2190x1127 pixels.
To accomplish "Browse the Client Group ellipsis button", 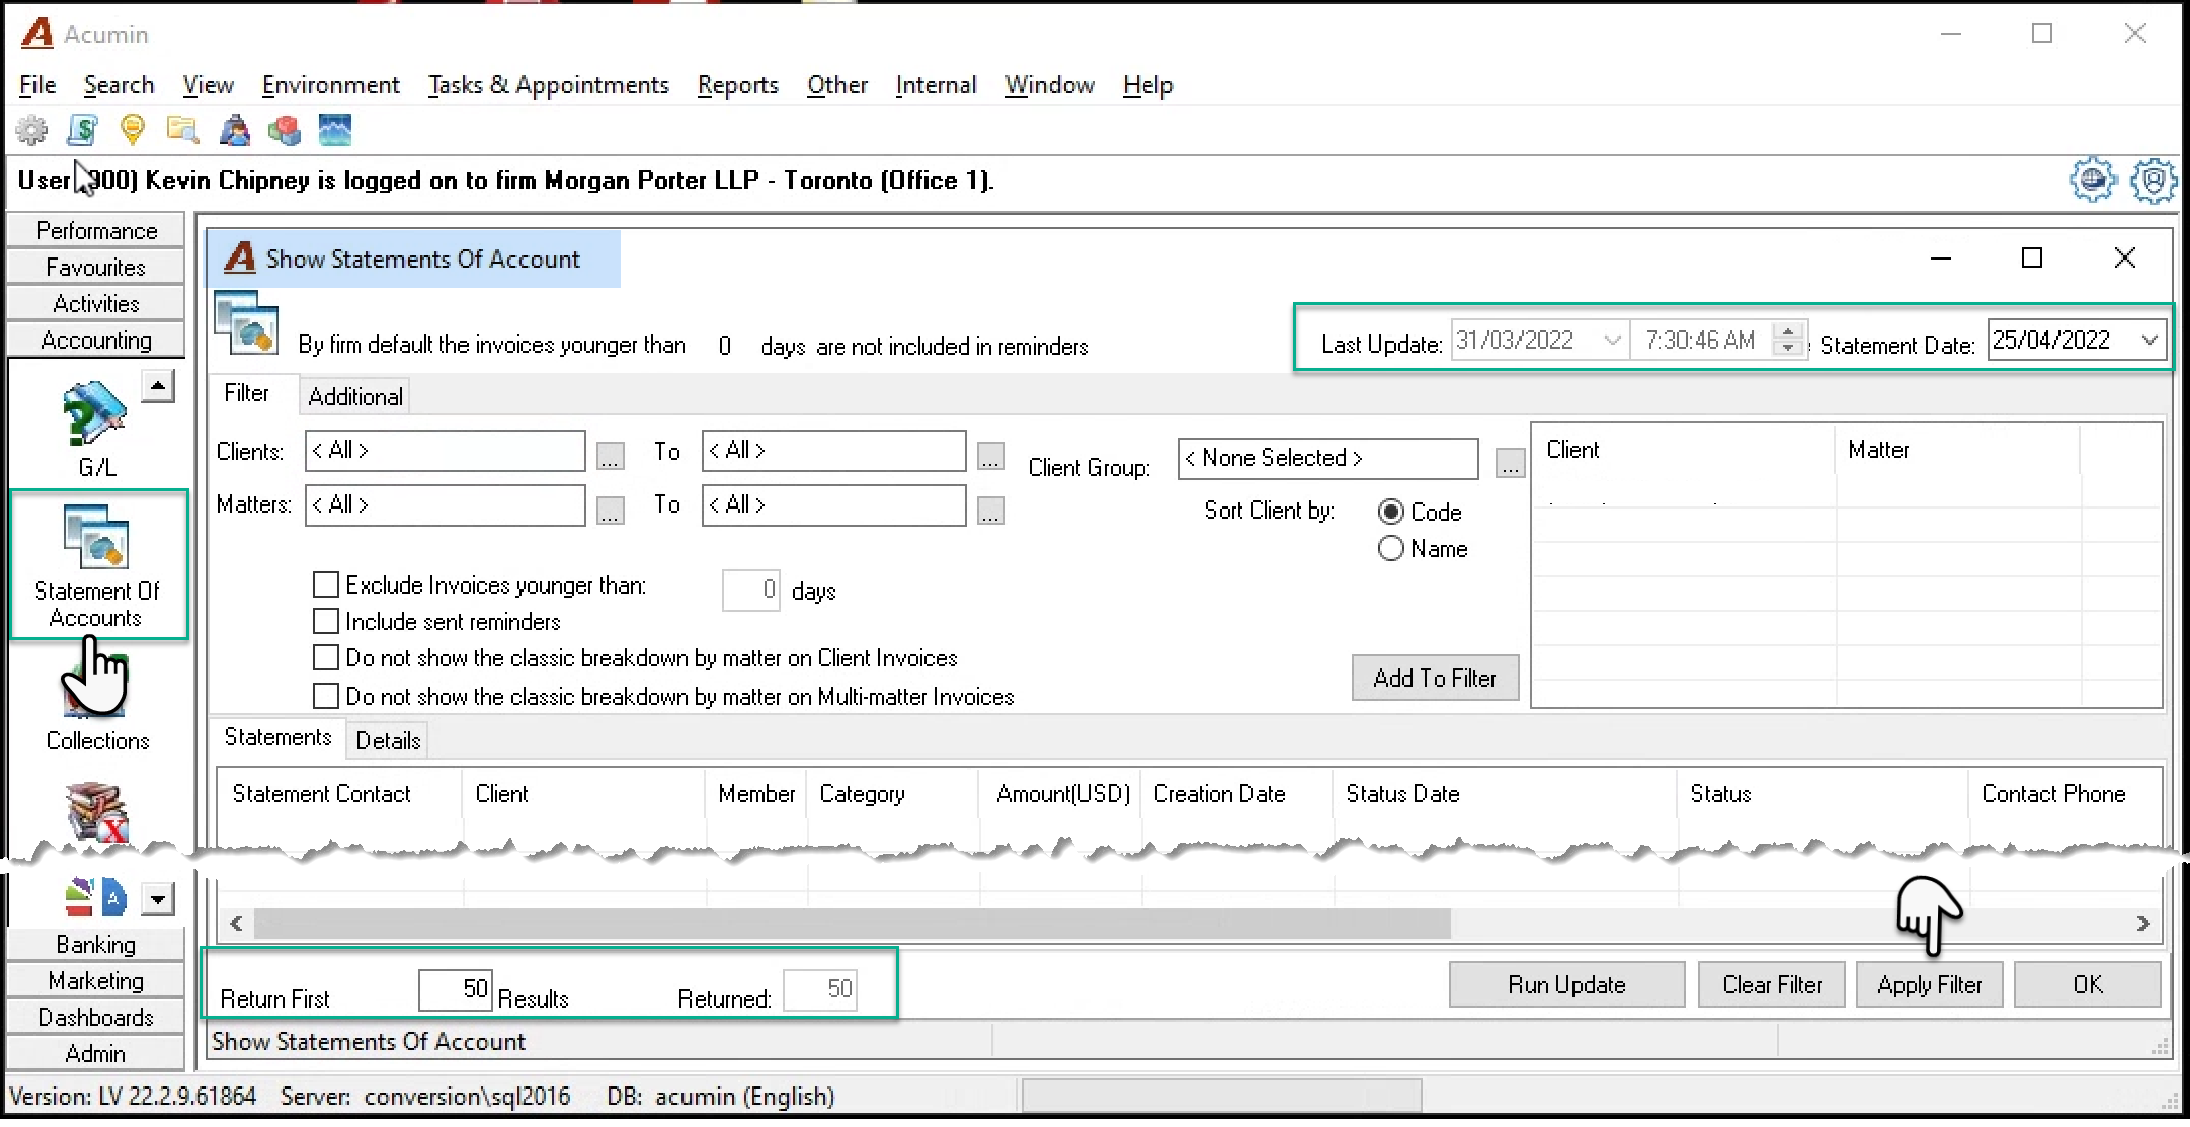I will [1510, 463].
